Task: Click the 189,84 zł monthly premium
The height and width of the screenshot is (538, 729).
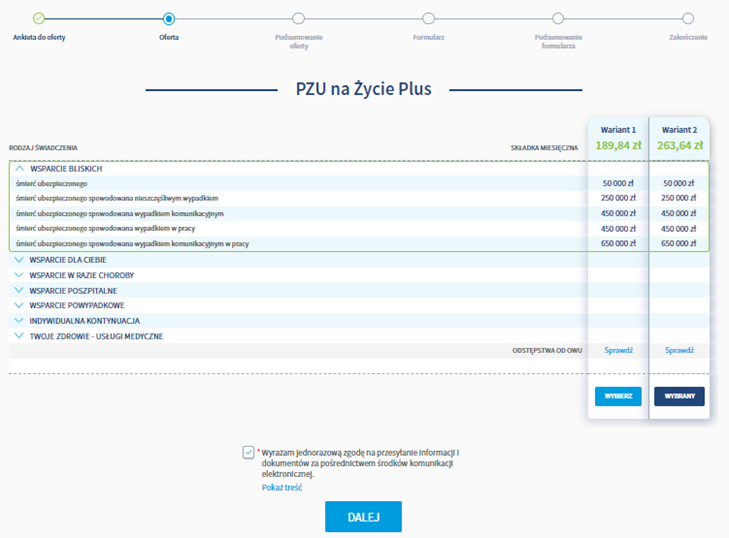Action: point(618,146)
